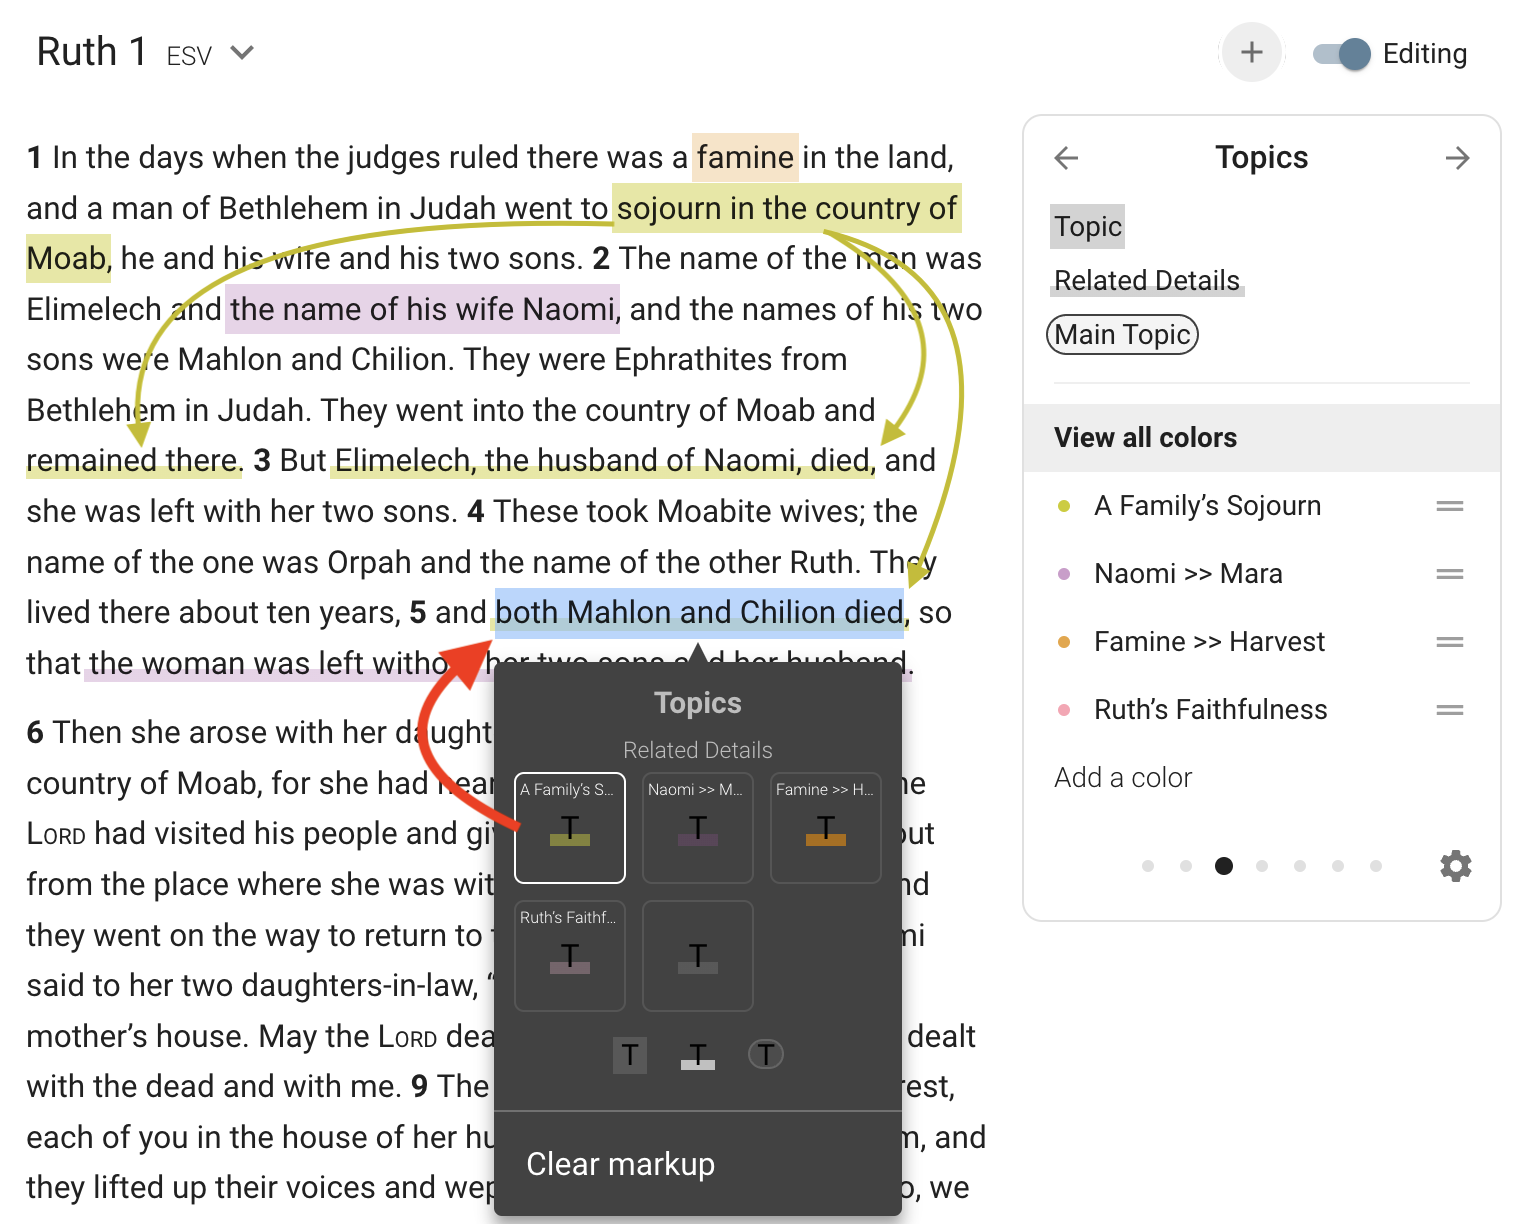Apply Famine >> H... underline tile in popup
1524x1224 pixels.
click(x=826, y=828)
